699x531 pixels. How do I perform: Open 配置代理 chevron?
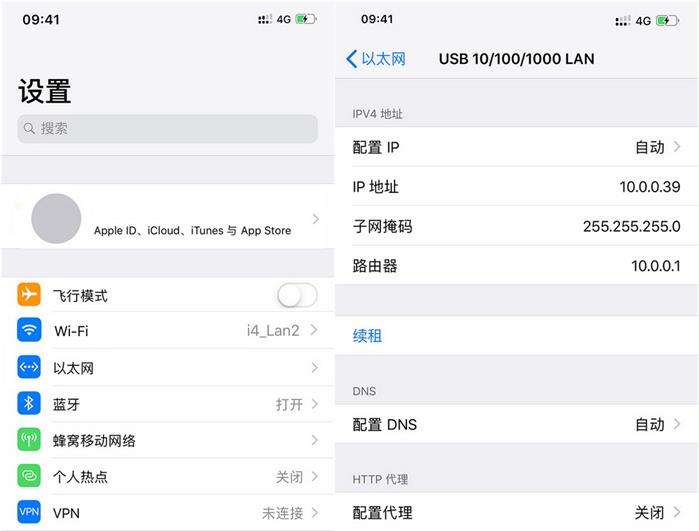point(677,512)
